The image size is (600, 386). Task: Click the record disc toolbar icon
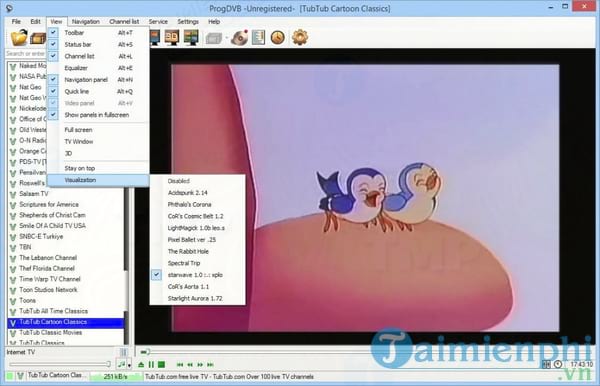(x=239, y=37)
